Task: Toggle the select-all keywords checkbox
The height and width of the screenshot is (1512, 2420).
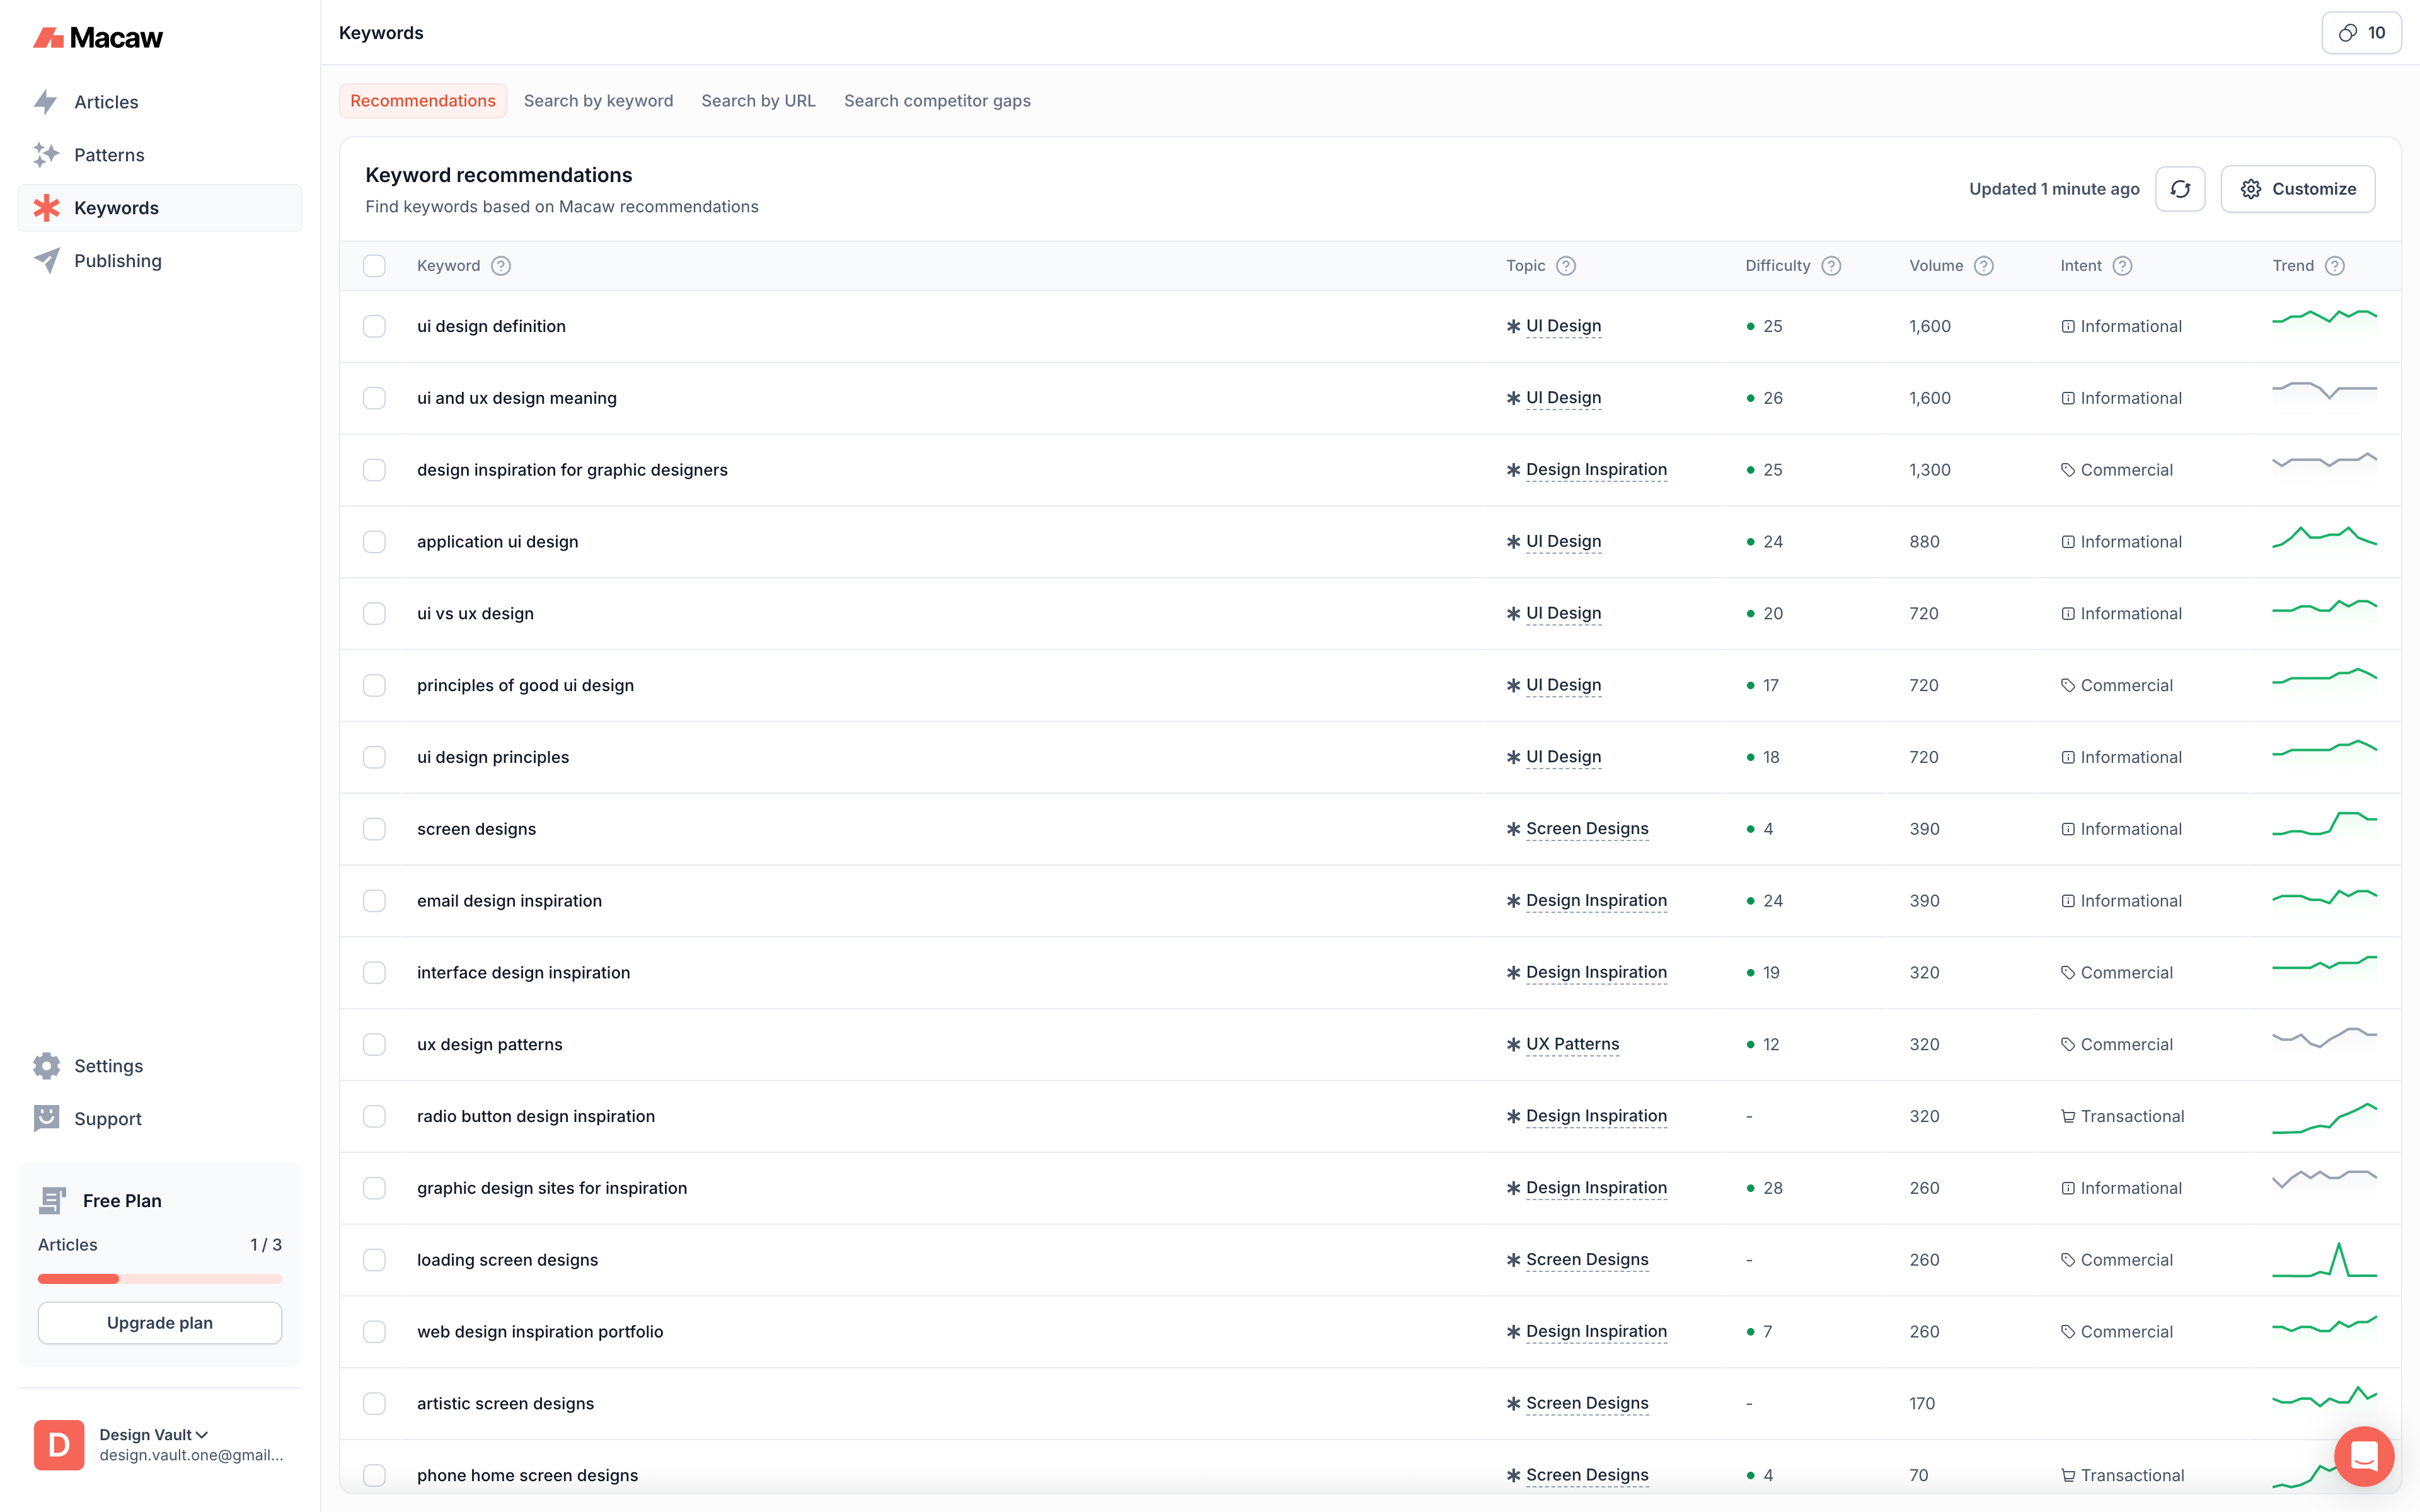Action: pos(374,266)
